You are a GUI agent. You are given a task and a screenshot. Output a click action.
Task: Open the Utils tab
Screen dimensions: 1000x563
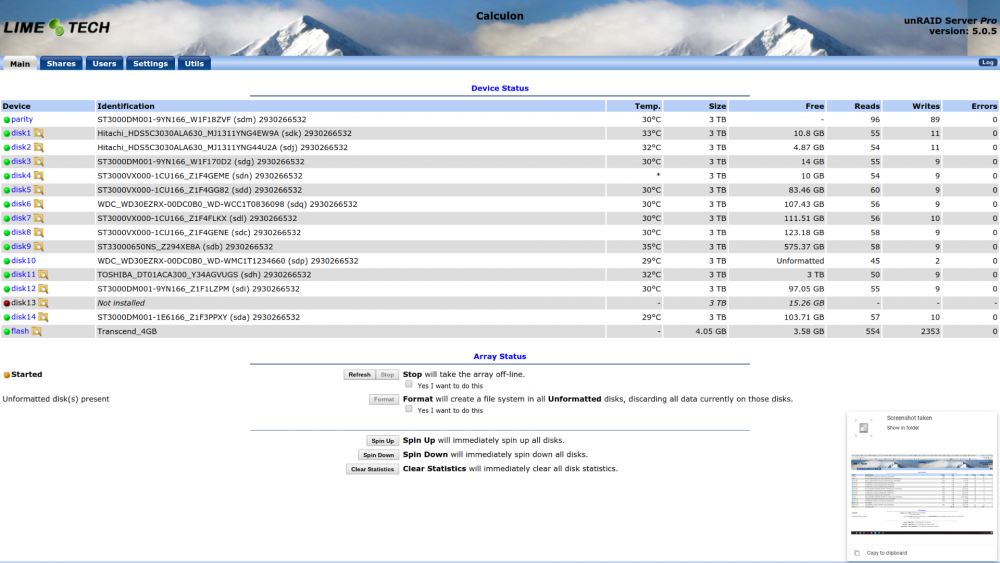(194, 64)
